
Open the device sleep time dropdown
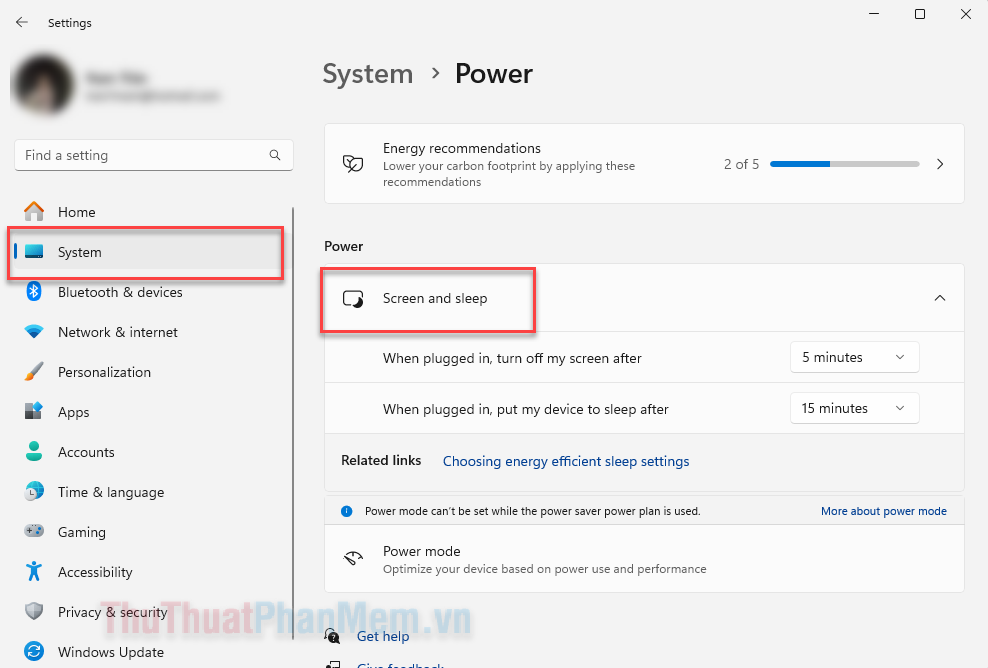[854, 408]
